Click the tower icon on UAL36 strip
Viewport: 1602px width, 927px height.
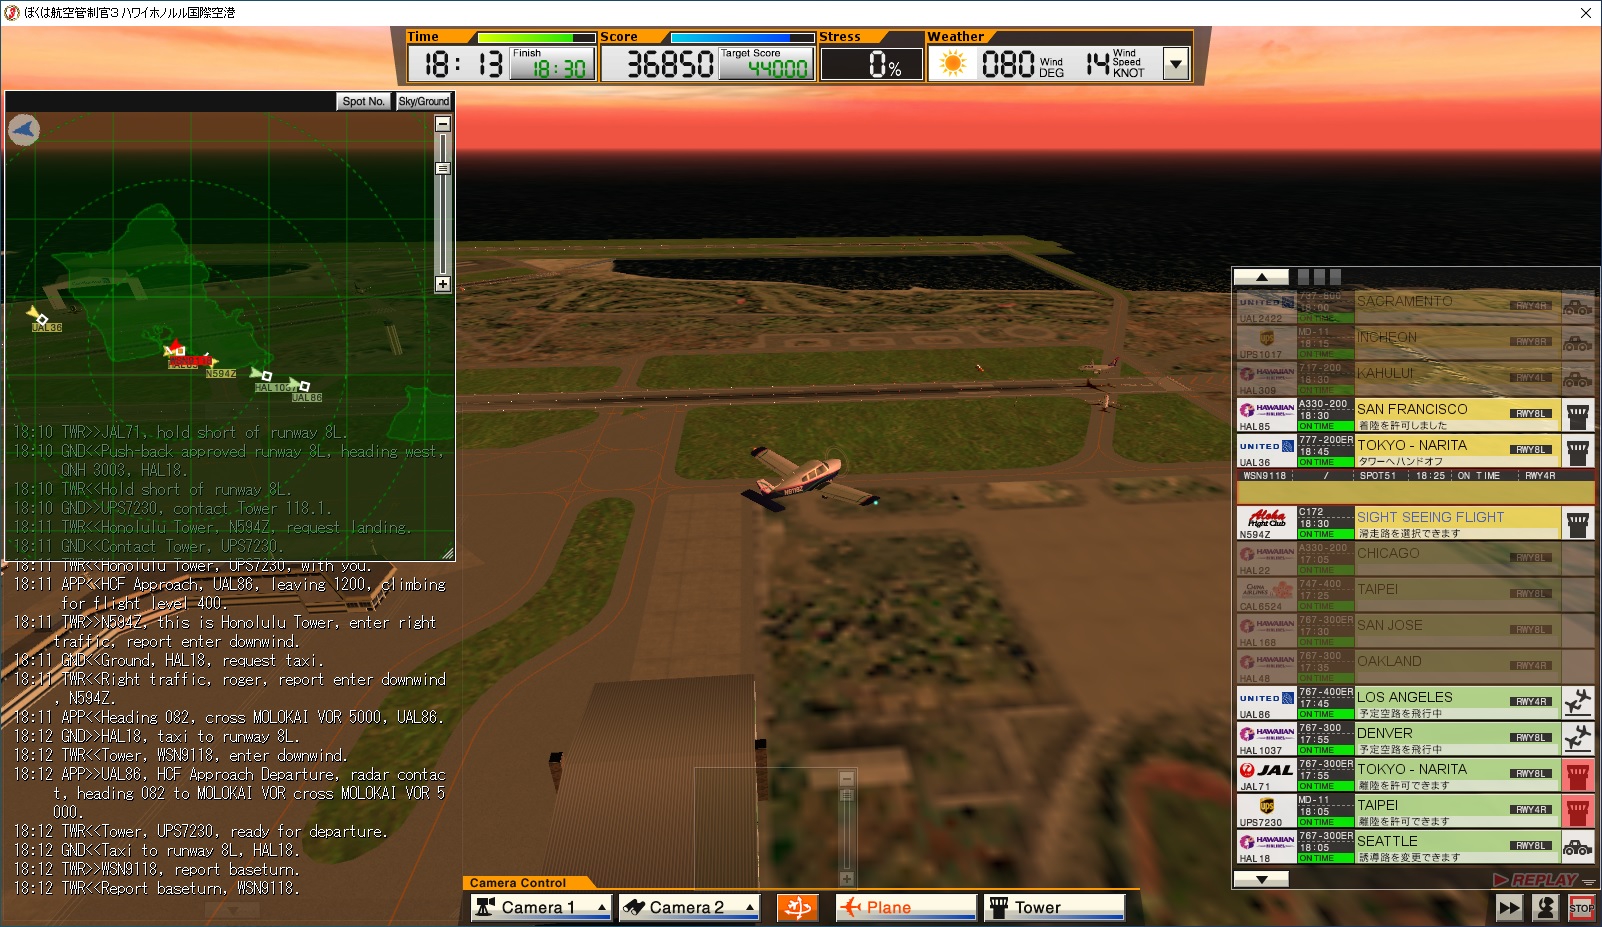point(1578,451)
